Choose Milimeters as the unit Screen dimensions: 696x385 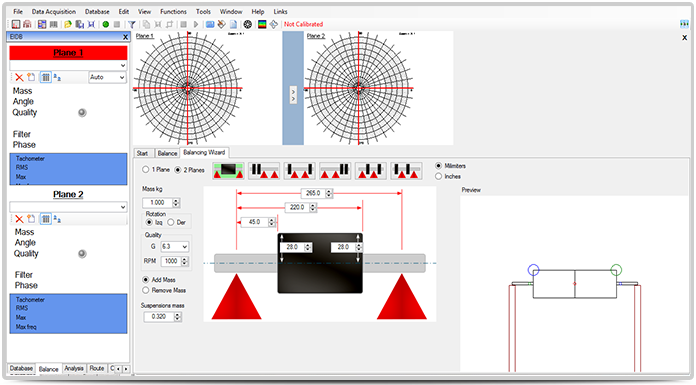(439, 166)
